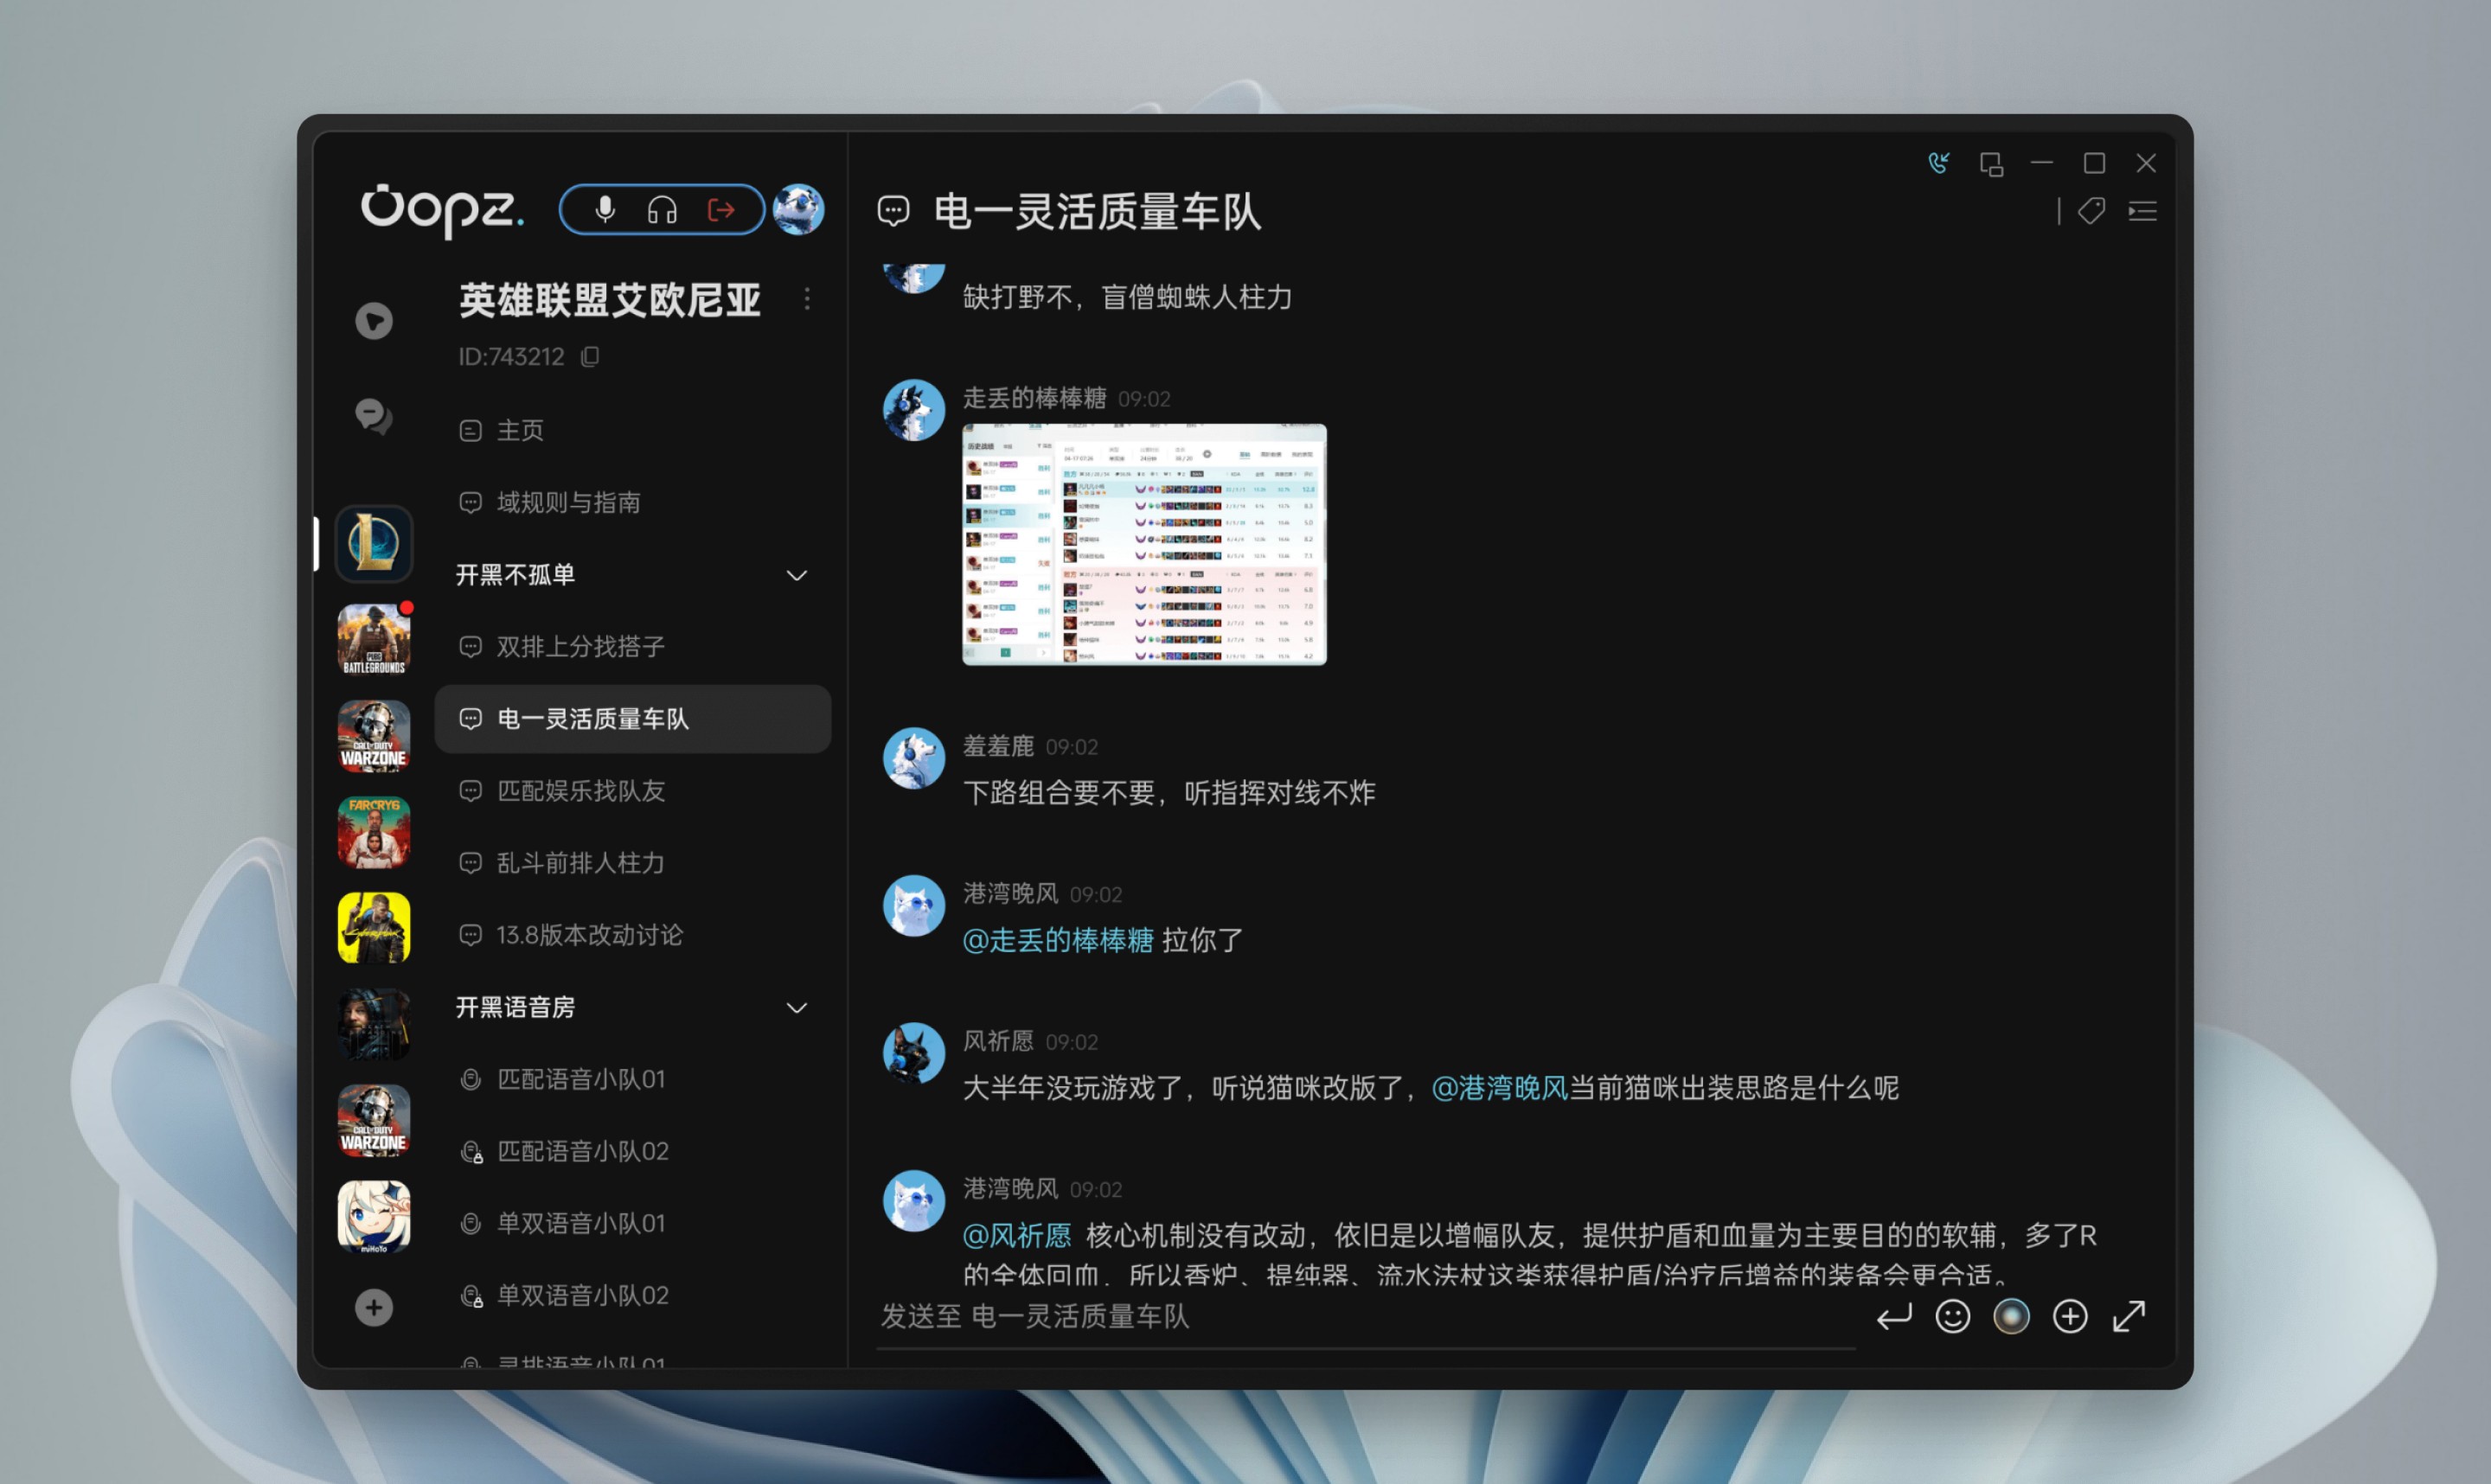The height and width of the screenshot is (1484, 2491).
Task: Click the add attachment plus icon
Action: tap(2069, 1316)
